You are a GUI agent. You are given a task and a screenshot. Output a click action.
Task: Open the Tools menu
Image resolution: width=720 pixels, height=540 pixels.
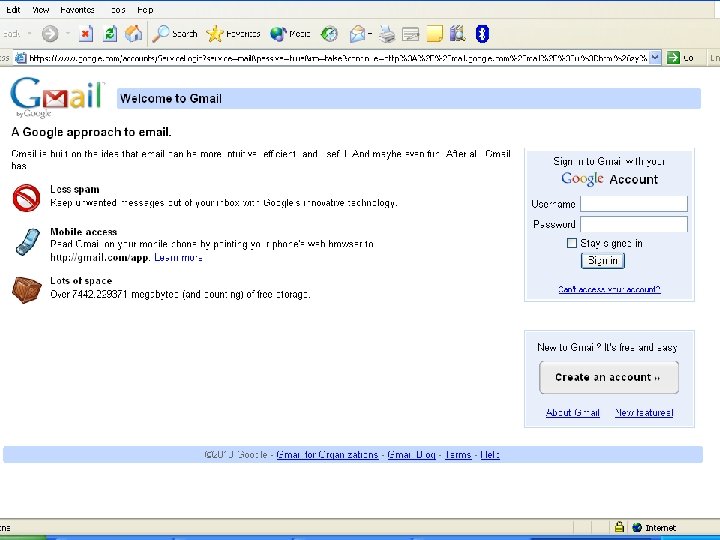coord(118,10)
